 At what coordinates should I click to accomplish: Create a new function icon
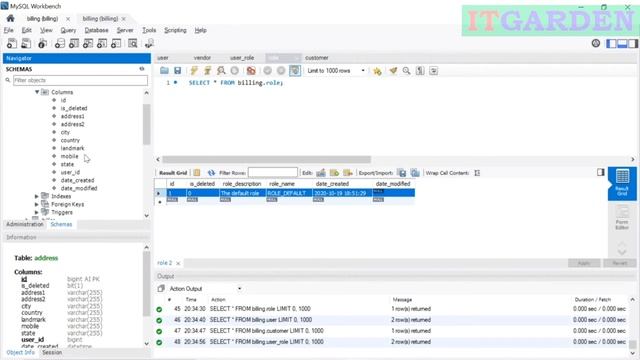[x=116, y=43]
